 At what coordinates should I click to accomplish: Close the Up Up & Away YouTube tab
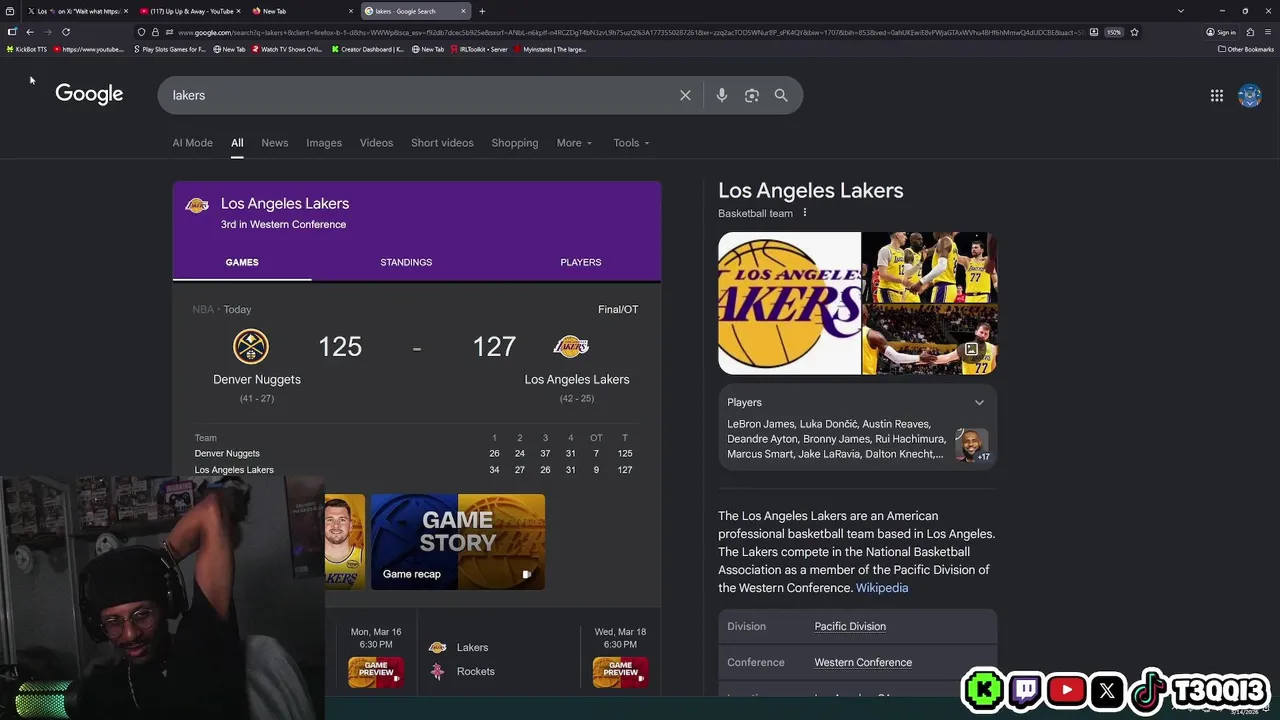pos(239,11)
